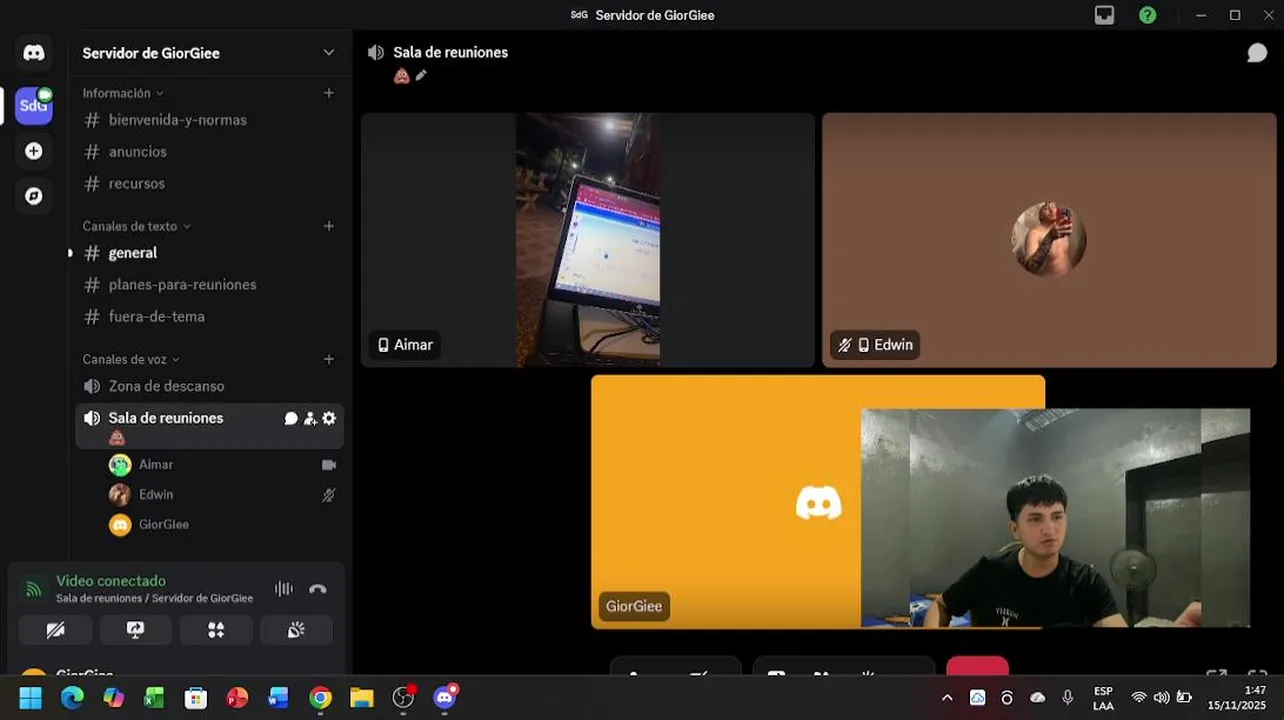Open the Discord inbox icon
Screen dimensions: 1284x720
(x=1104, y=15)
